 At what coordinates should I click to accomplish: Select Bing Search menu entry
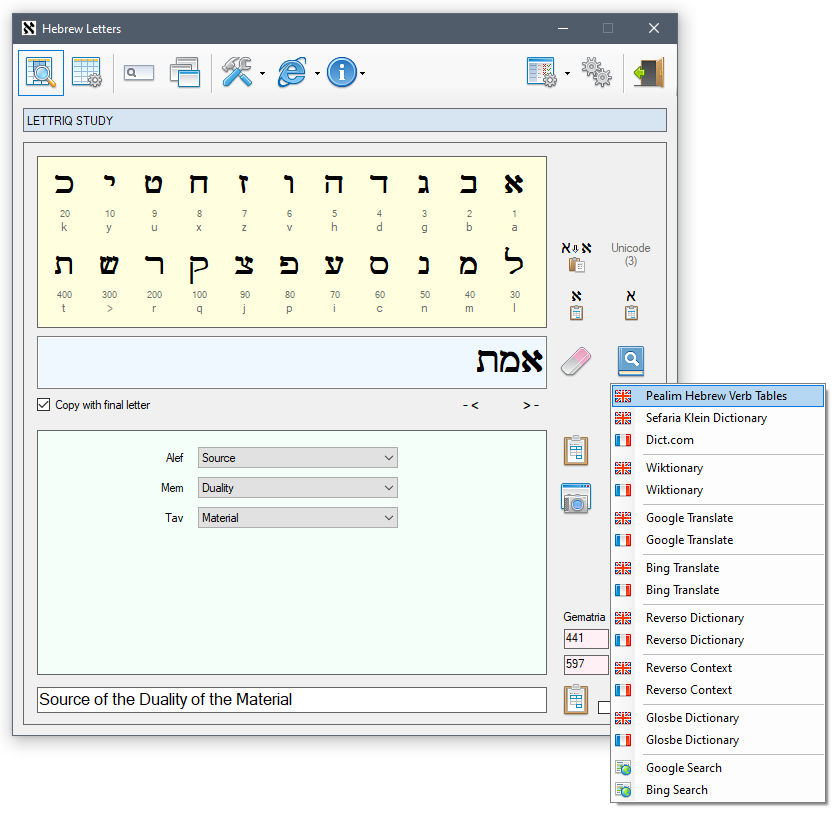point(717,789)
